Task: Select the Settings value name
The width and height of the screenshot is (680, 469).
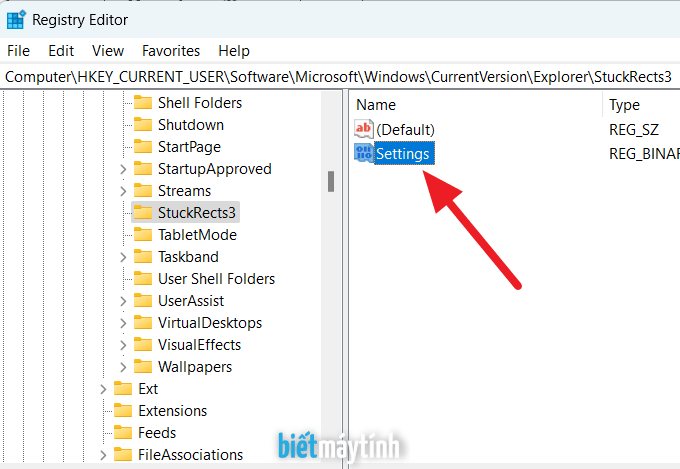Action: coord(403,154)
